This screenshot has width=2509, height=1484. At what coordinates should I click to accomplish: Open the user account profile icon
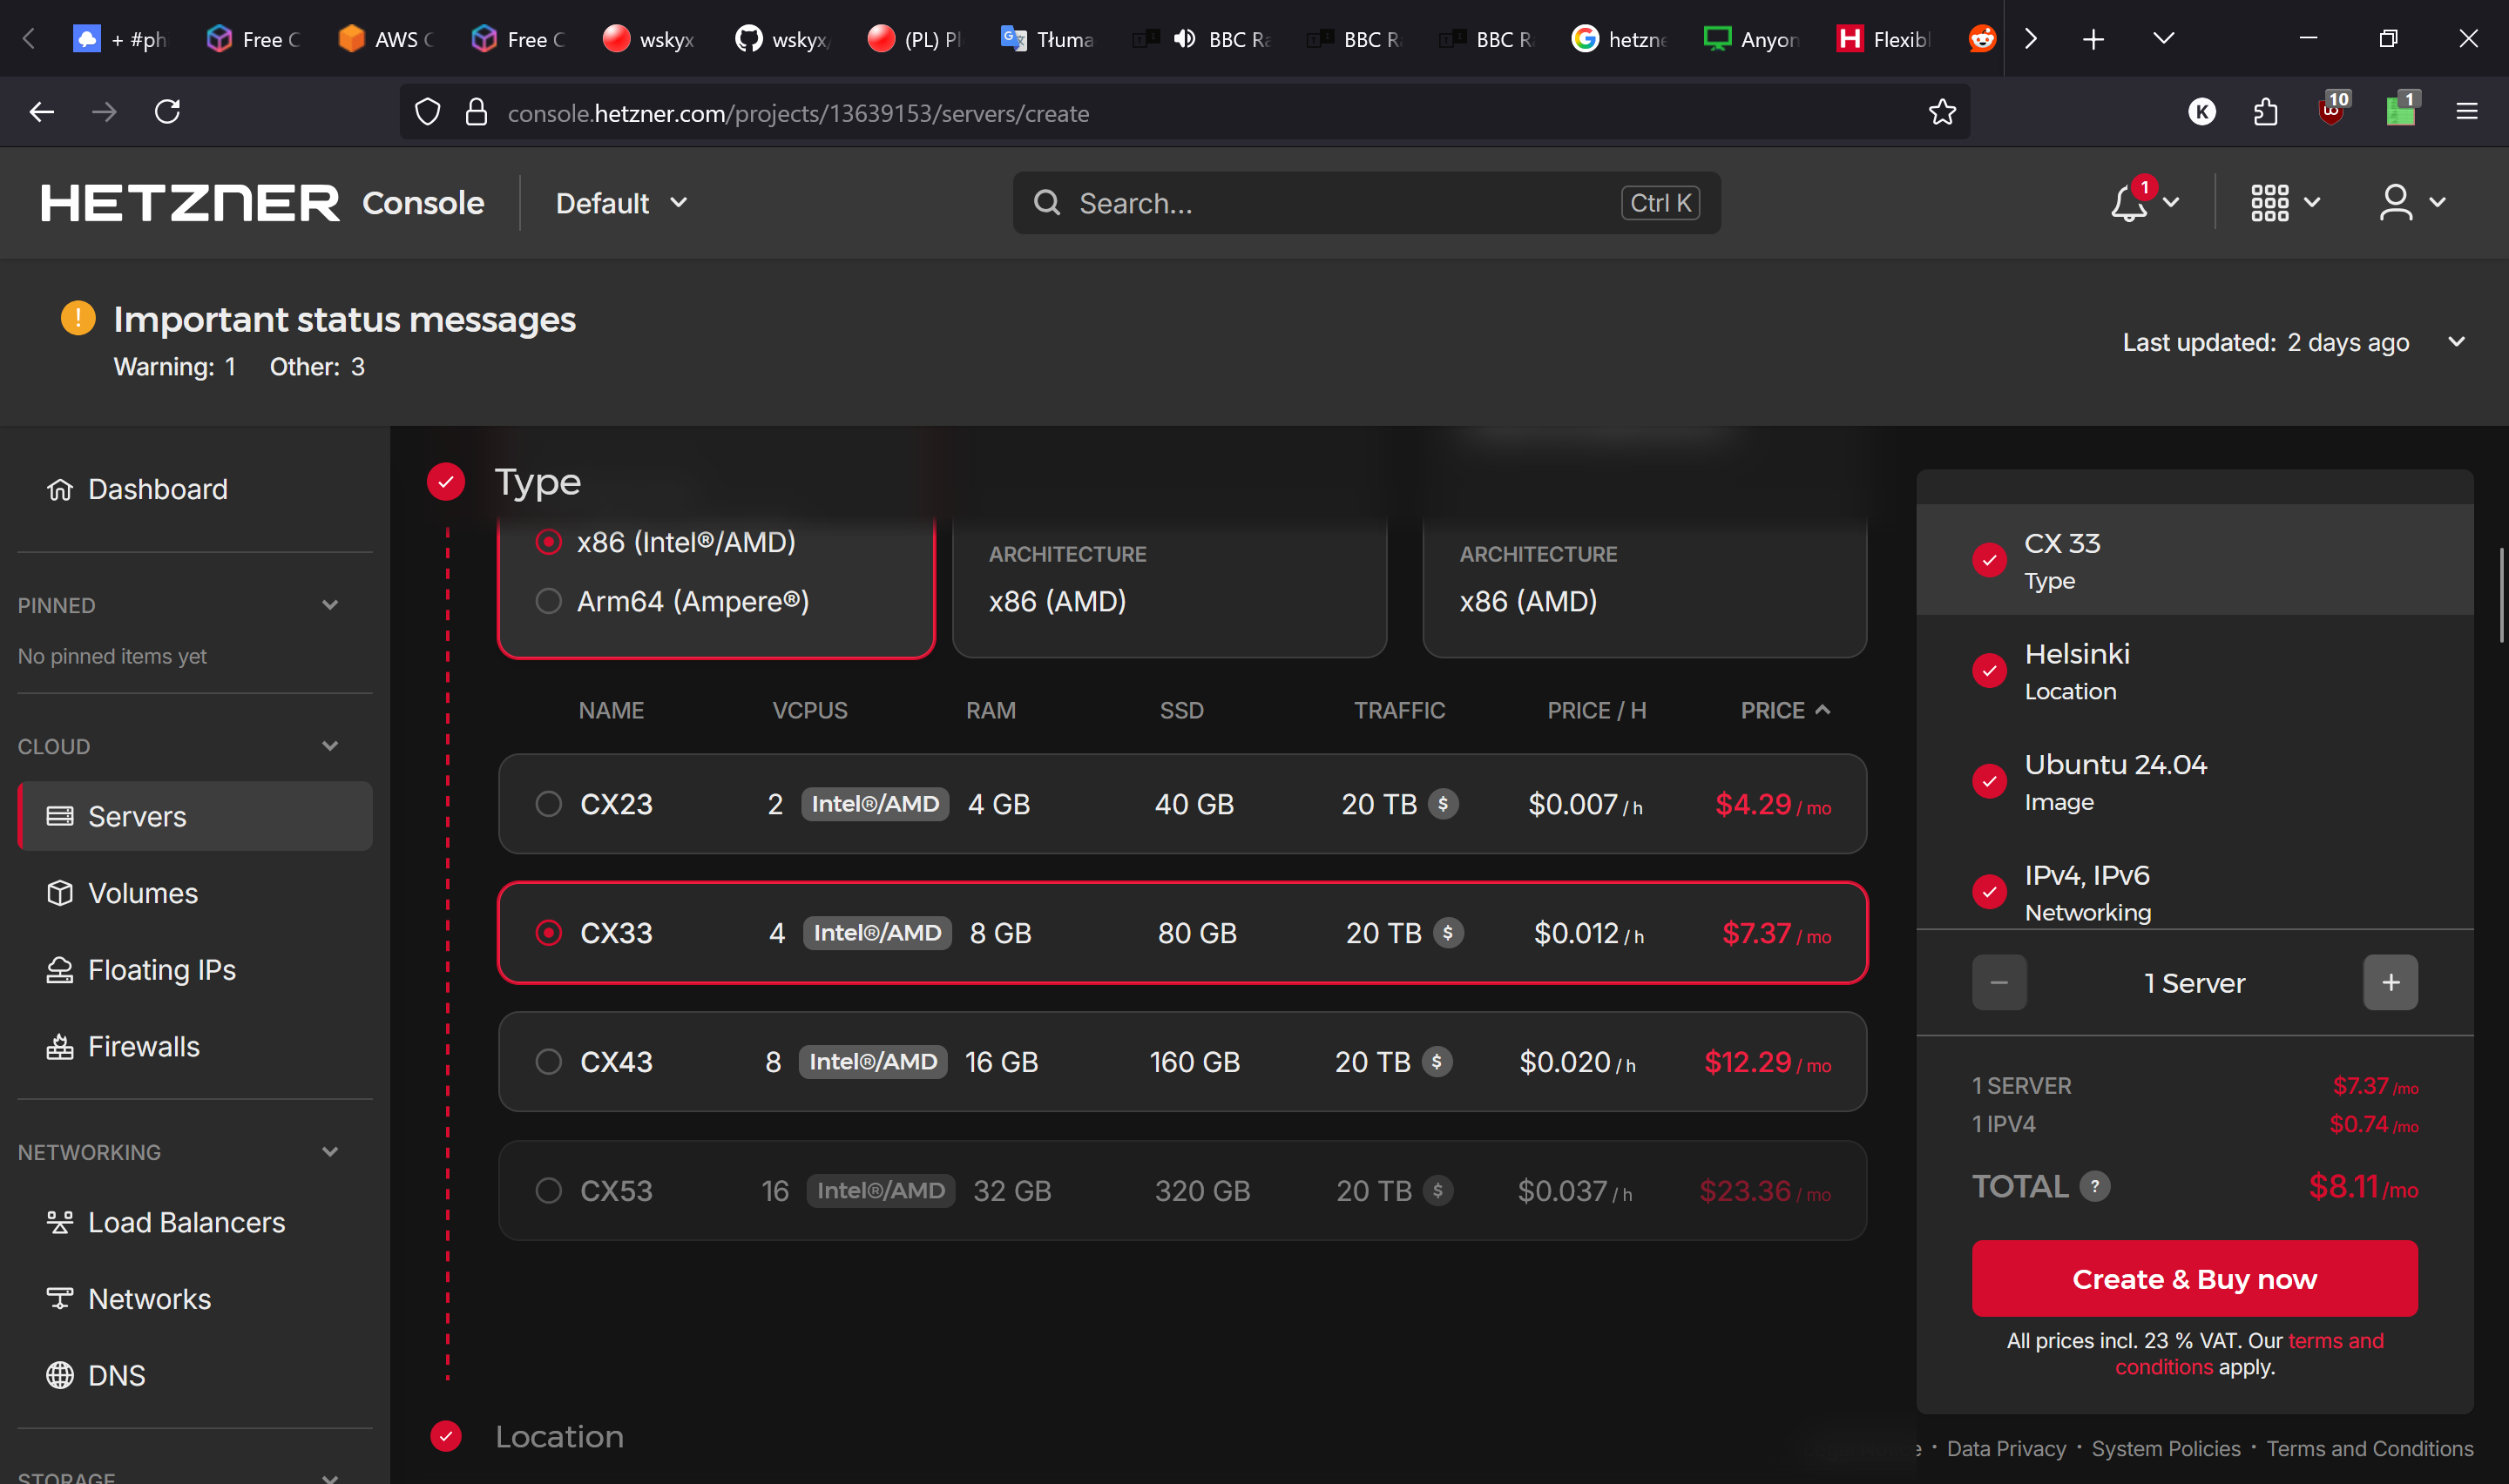pos(2395,203)
